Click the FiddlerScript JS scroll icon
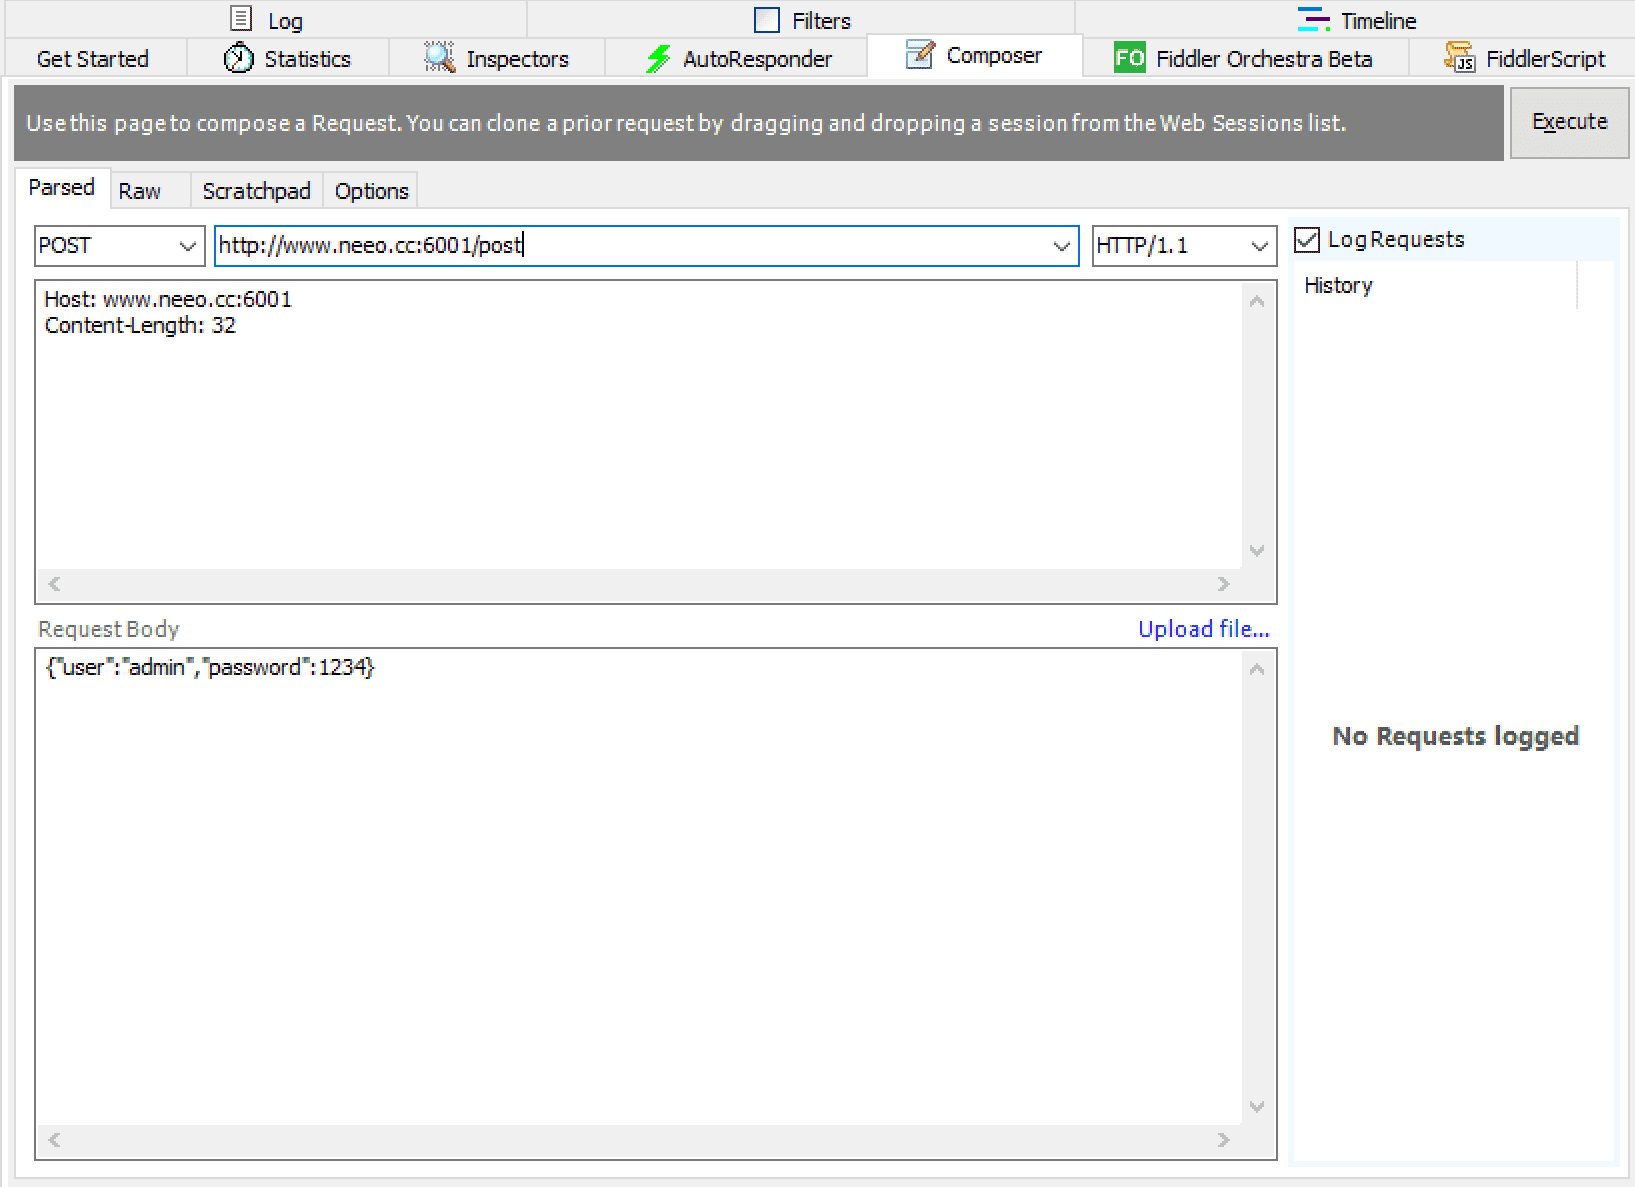1635x1187 pixels. point(1459,58)
